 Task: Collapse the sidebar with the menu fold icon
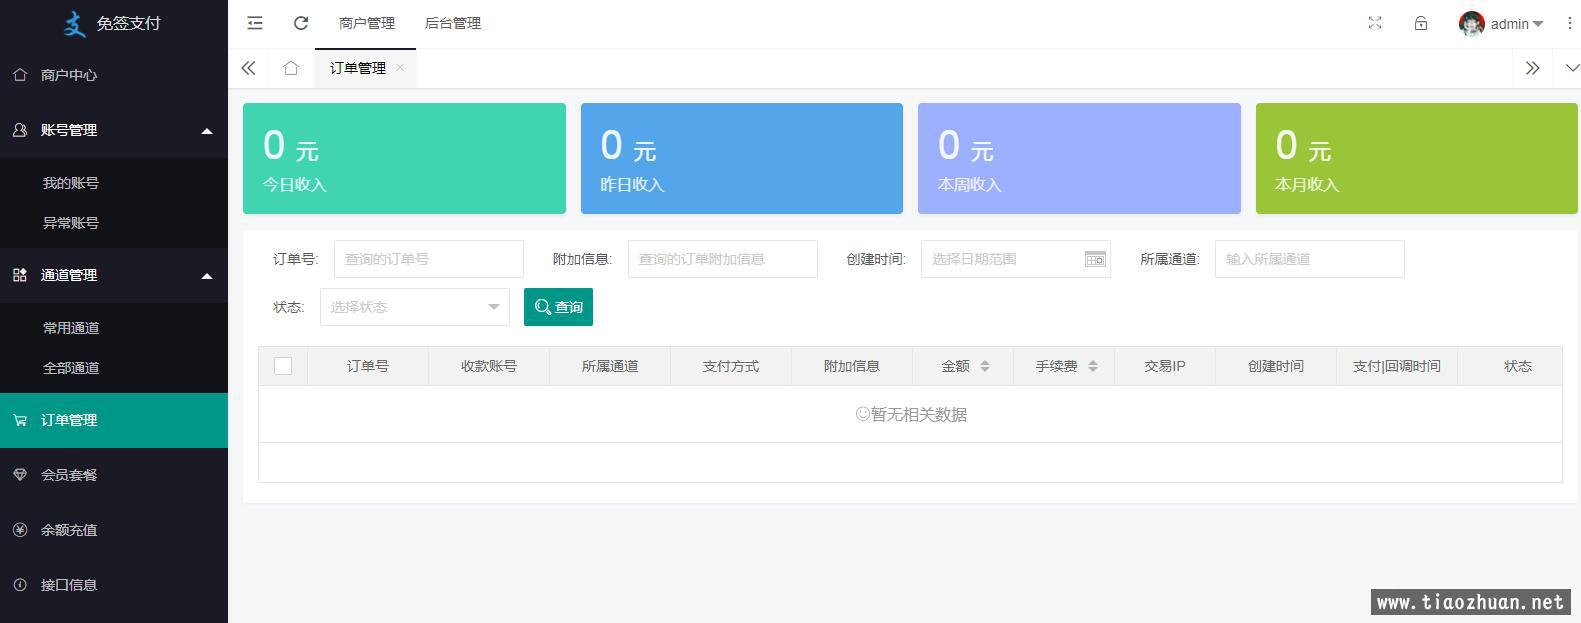coord(255,23)
